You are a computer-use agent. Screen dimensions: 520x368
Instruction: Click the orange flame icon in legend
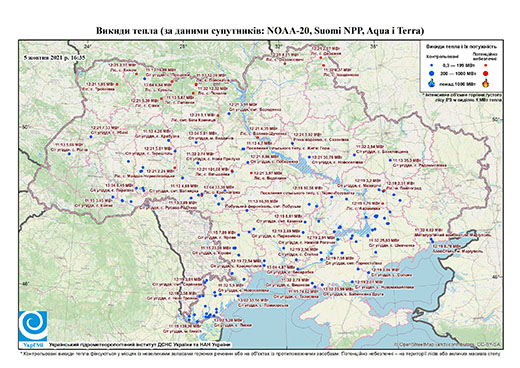click(x=486, y=83)
